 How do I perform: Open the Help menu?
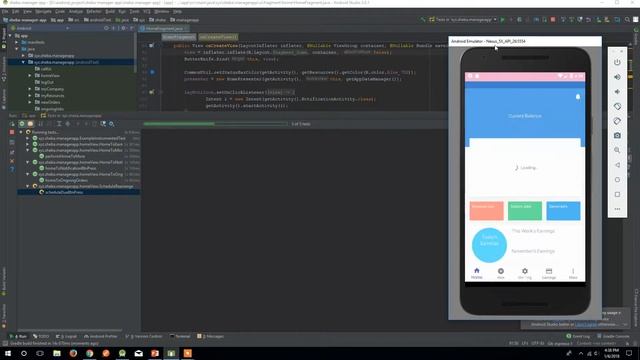(x=177, y=11)
